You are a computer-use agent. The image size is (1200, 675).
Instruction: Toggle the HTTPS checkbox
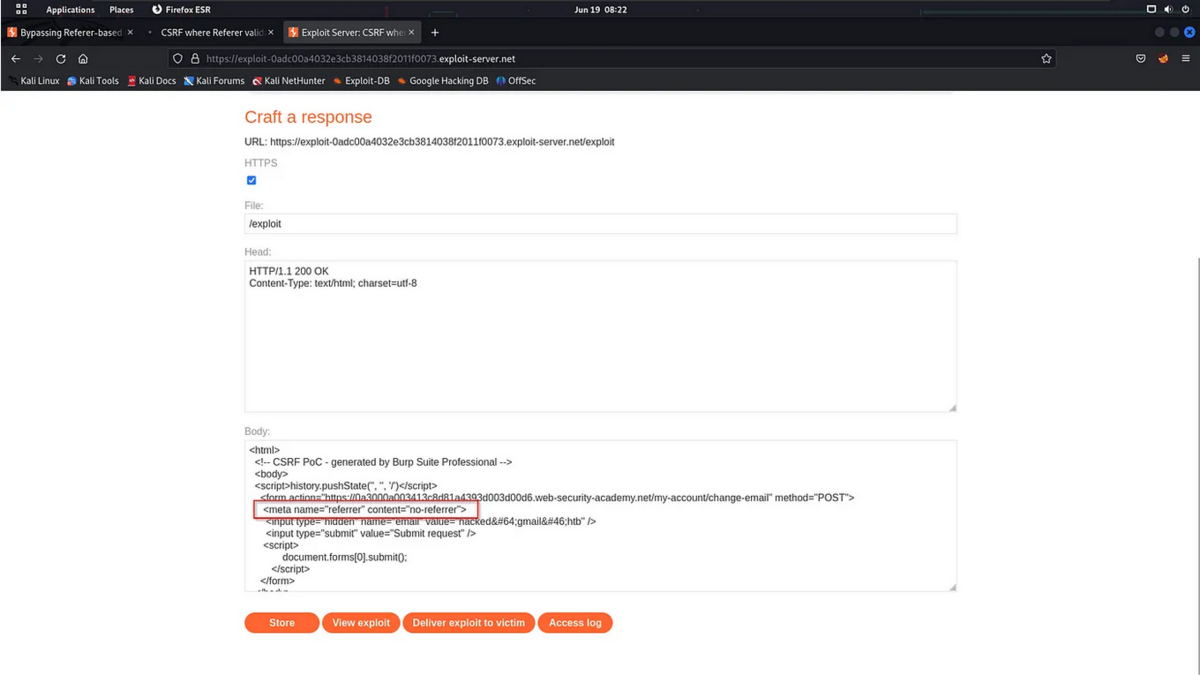(x=251, y=180)
